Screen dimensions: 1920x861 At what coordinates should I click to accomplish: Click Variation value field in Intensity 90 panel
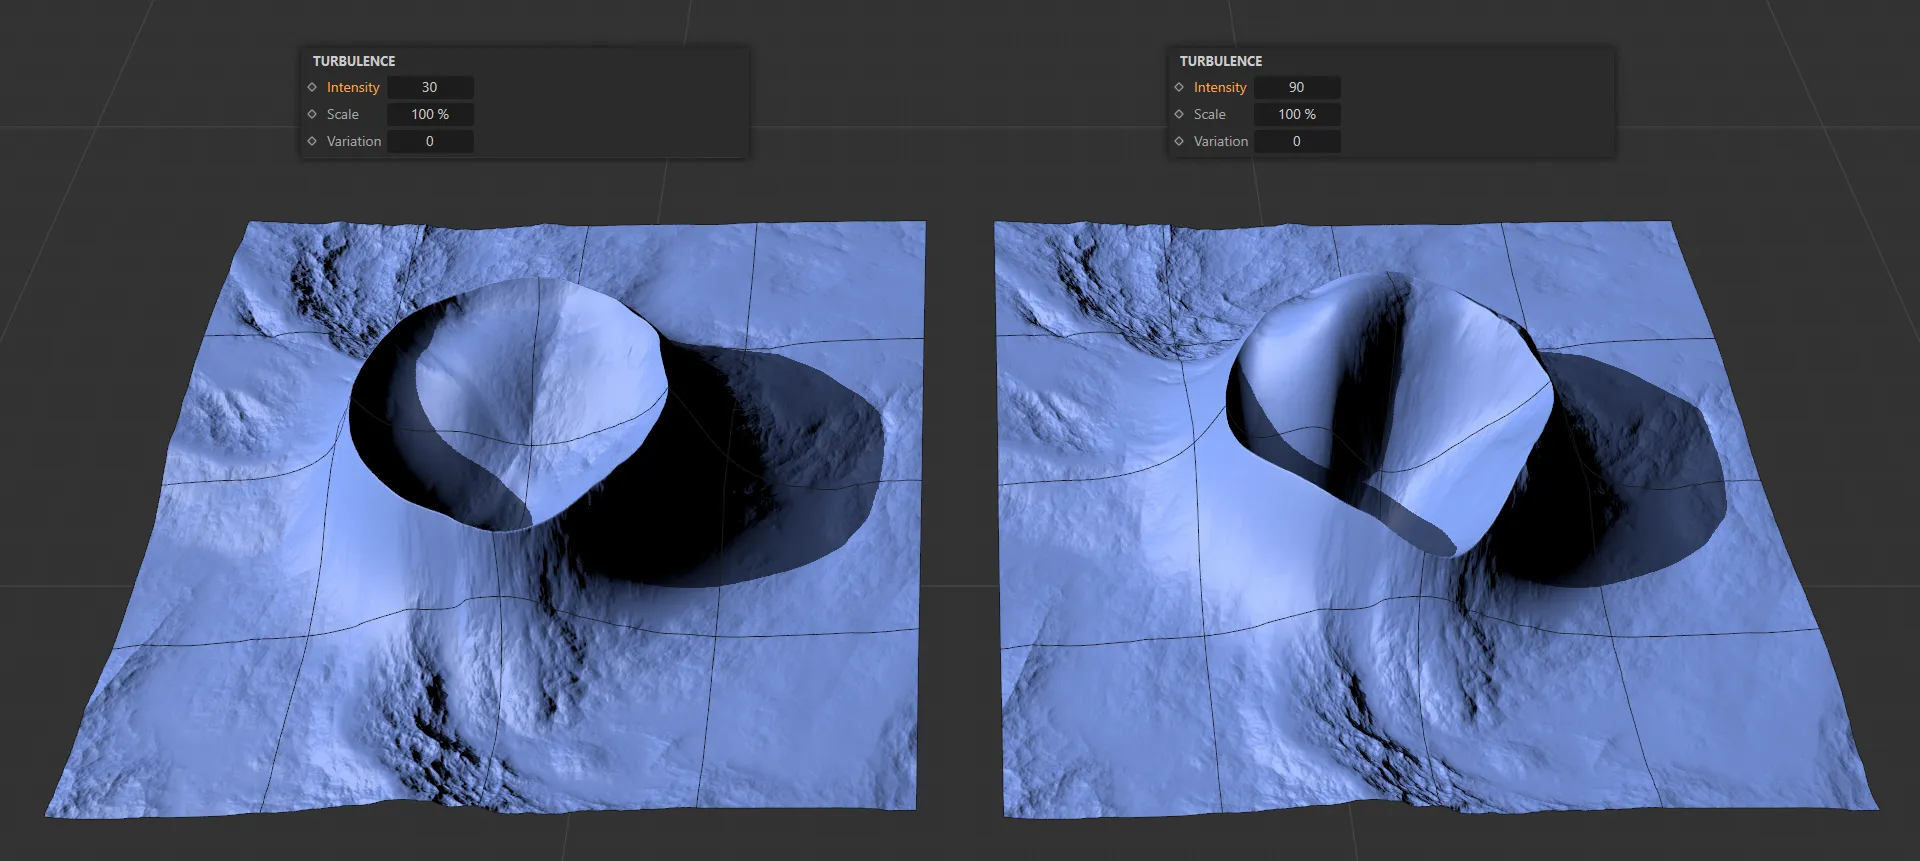(x=1297, y=142)
